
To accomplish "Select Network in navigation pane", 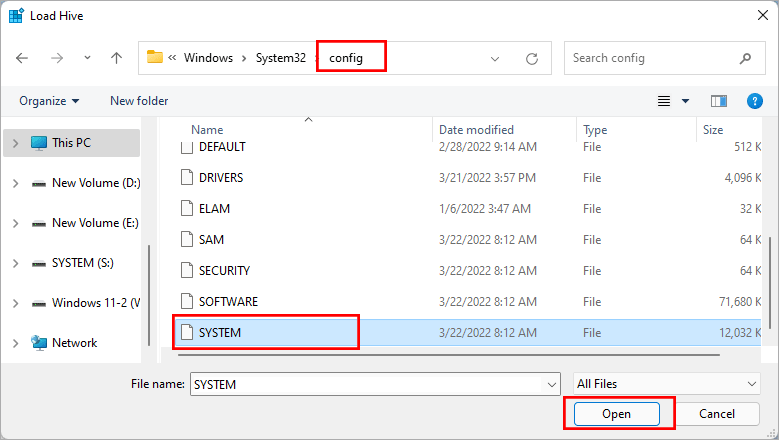I will click(x=64, y=343).
